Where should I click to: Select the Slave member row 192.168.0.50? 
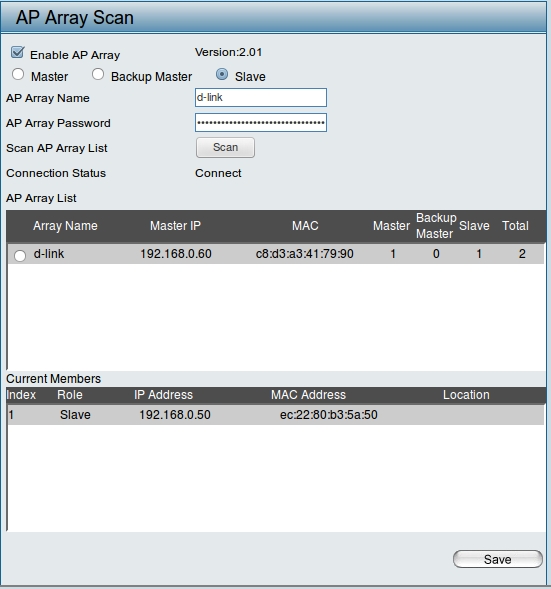point(275,415)
